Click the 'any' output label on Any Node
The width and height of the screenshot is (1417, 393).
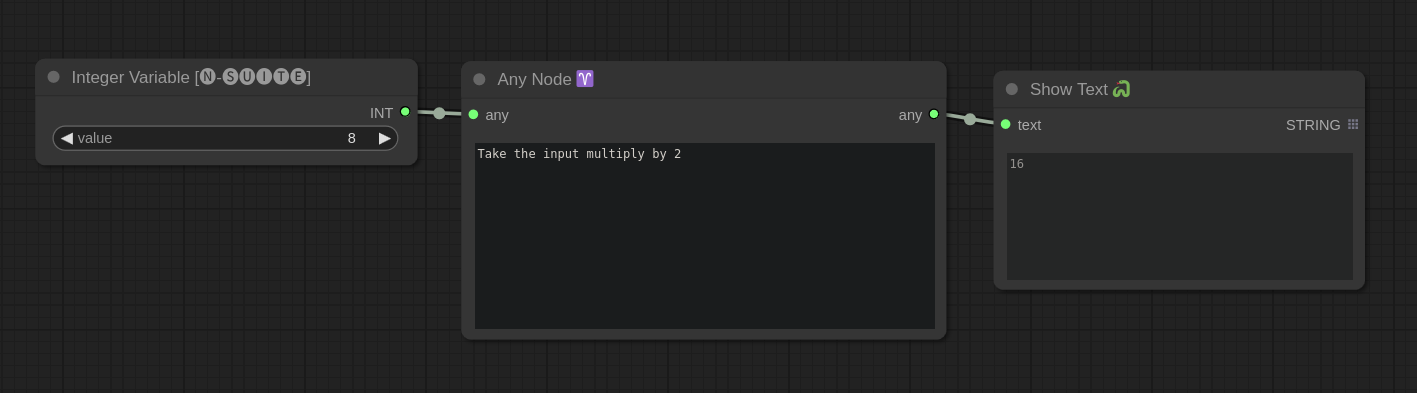point(910,115)
